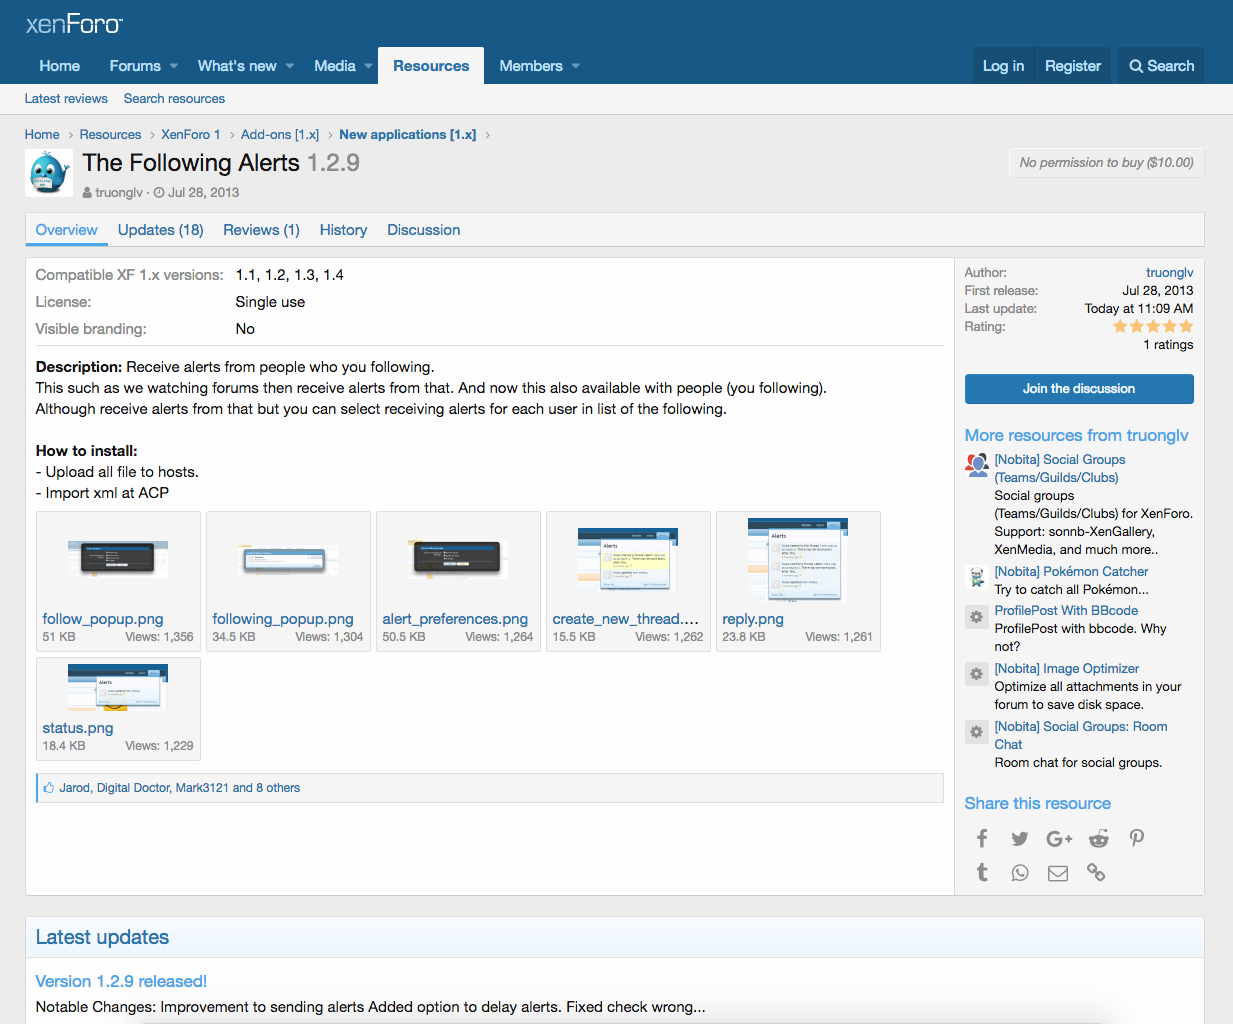Open the [Nobita] Pokémon Catcher resource
Viewport: 1233px width, 1024px height.
pos(1071,572)
